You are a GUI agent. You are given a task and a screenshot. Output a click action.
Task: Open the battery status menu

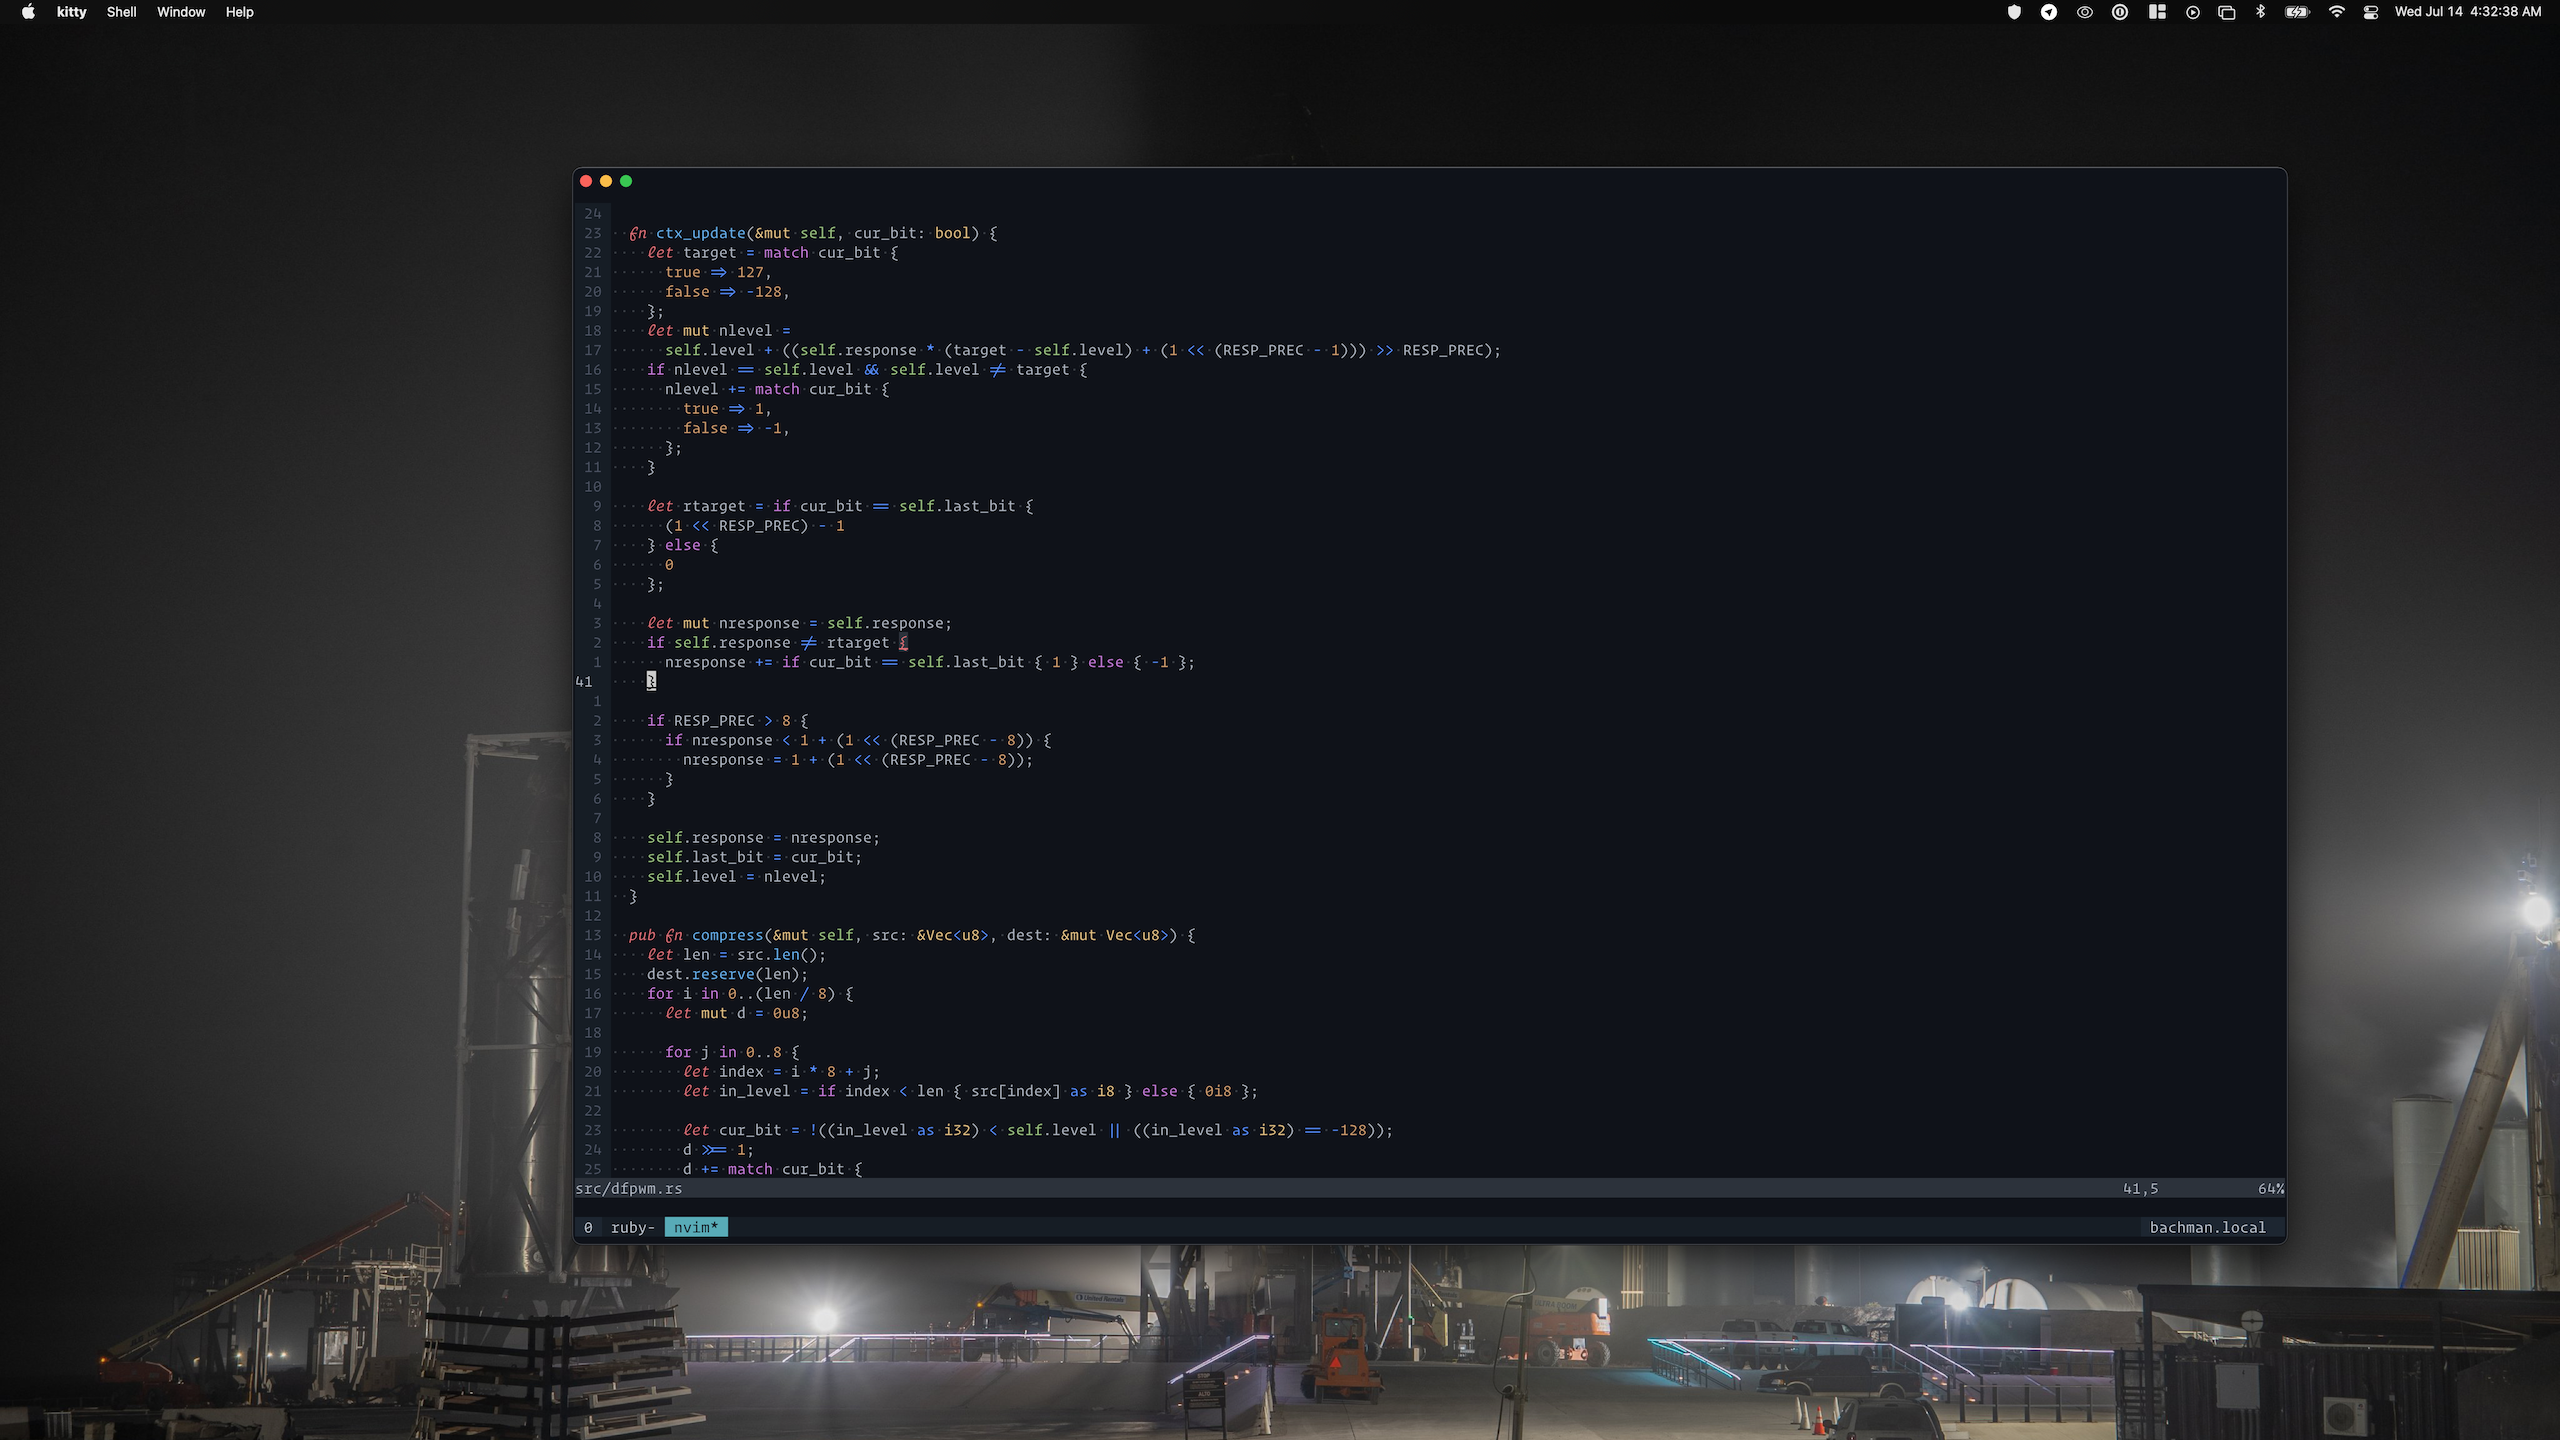pos(2297,12)
